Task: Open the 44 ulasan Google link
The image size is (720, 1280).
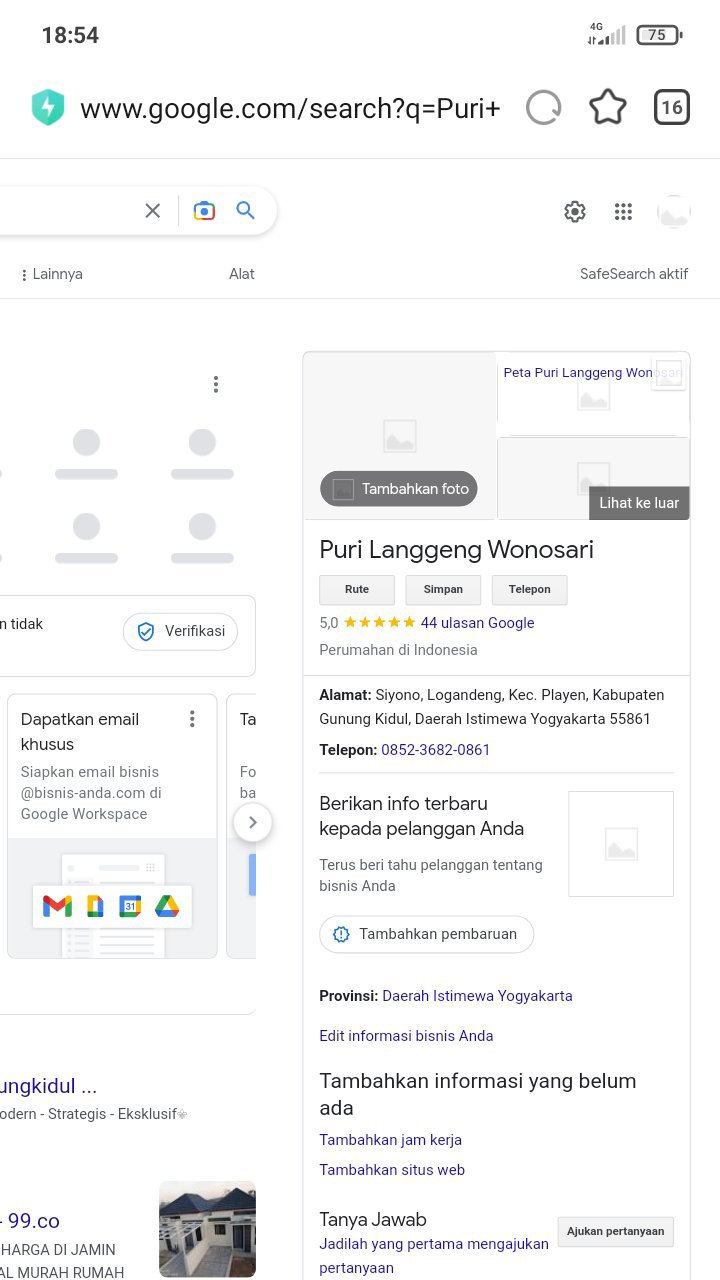Action: pyautogui.click(x=477, y=623)
